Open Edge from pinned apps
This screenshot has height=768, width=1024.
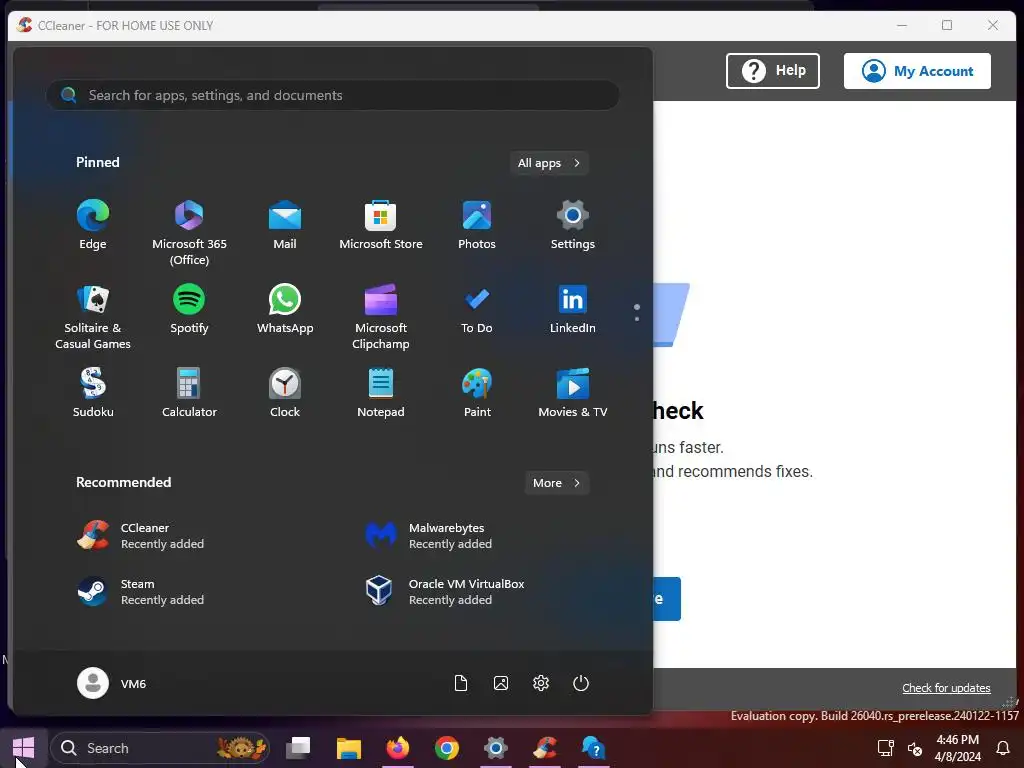tap(93, 225)
